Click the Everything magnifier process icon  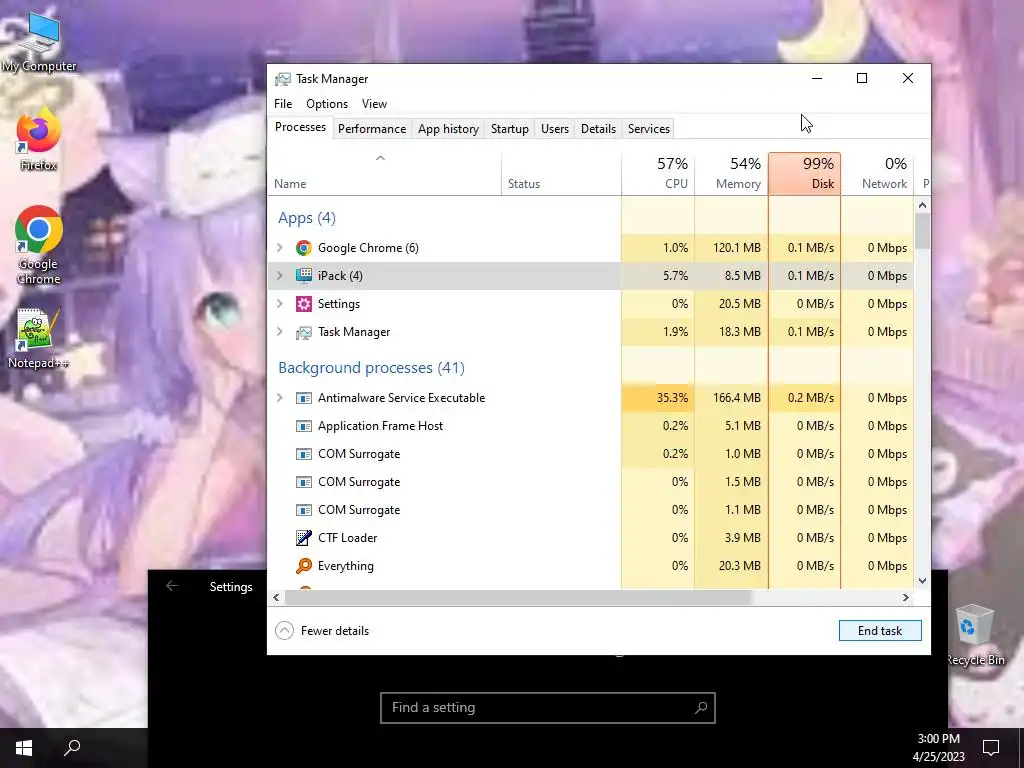point(304,566)
